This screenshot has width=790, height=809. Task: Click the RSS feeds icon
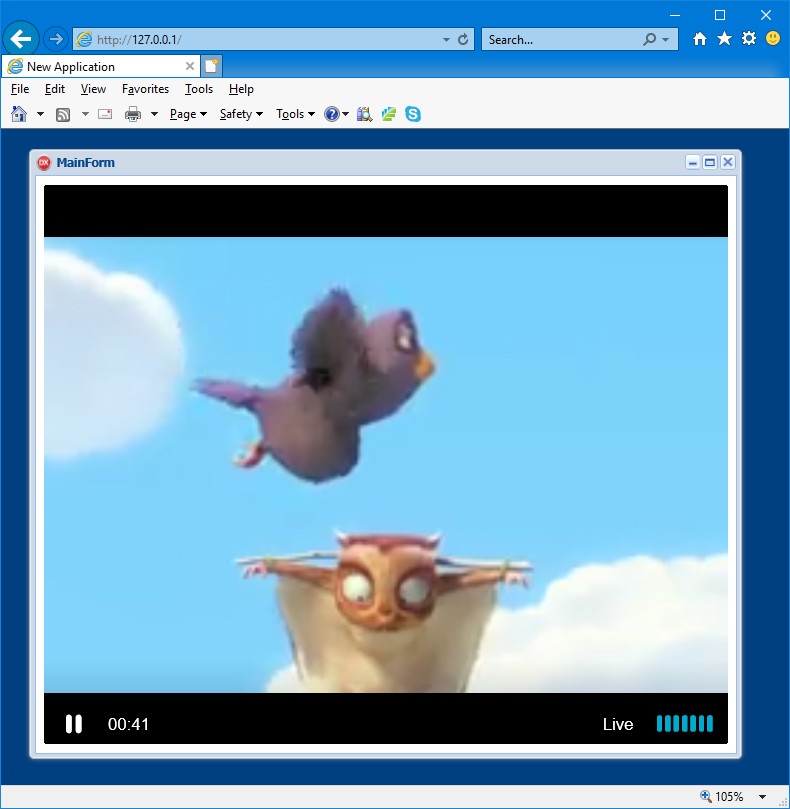coord(62,115)
